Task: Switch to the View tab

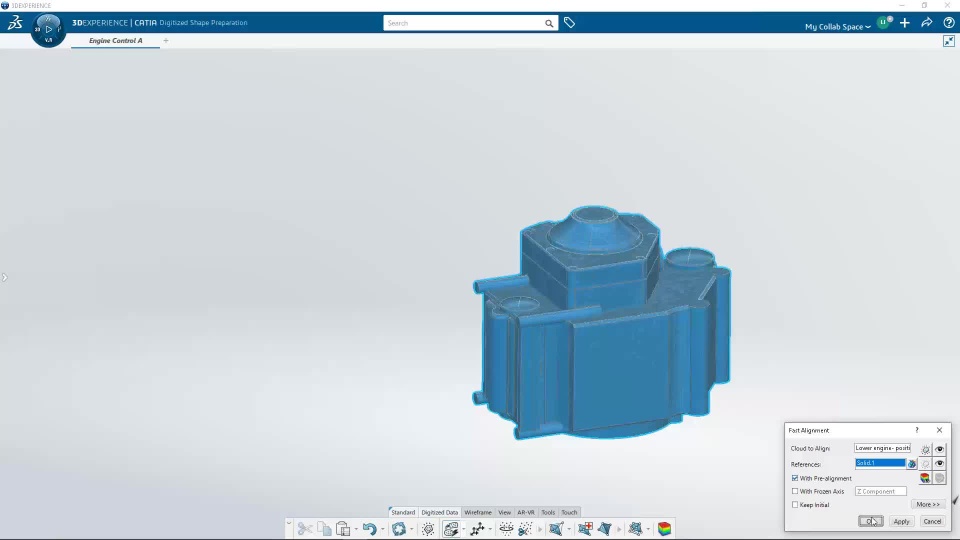Action: pos(504,512)
